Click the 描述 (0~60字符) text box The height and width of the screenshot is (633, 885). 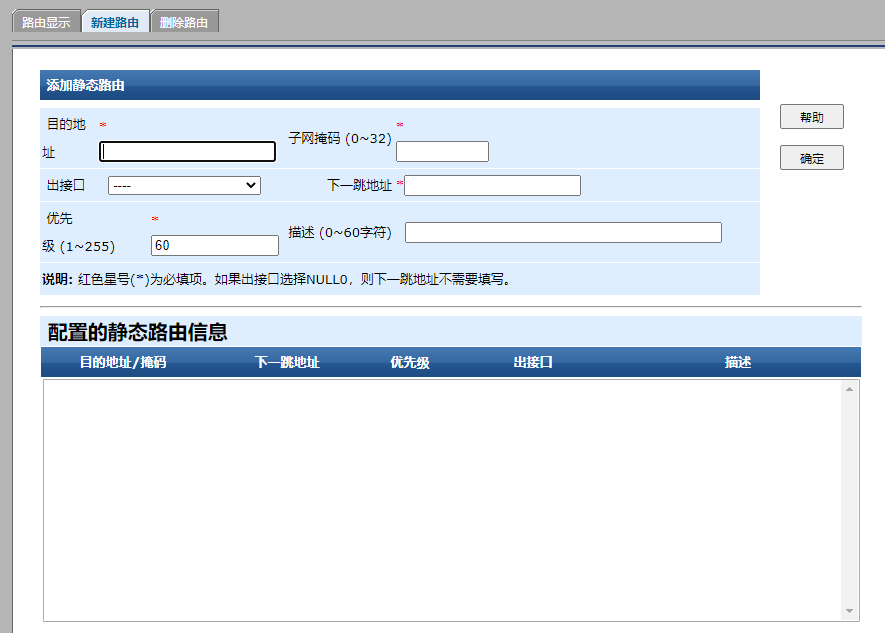point(563,232)
